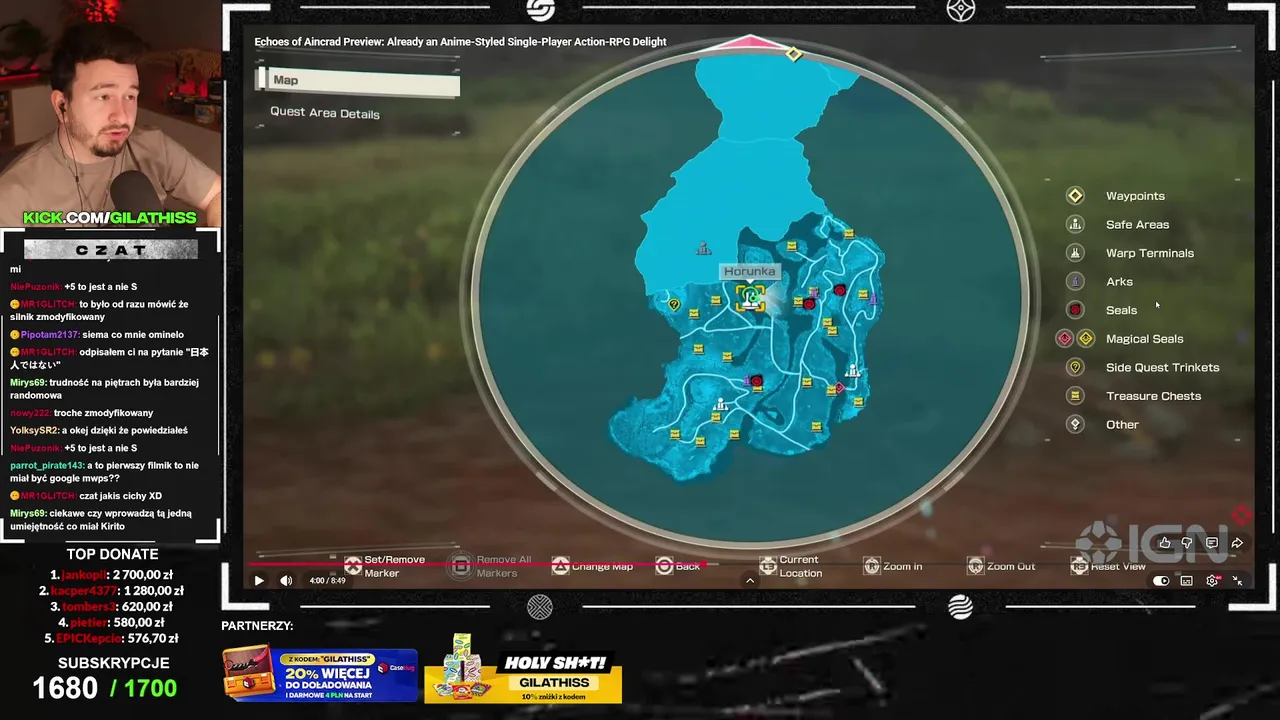Select the player location marker under Horunka

pyautogui.click(x=750, y=298)
